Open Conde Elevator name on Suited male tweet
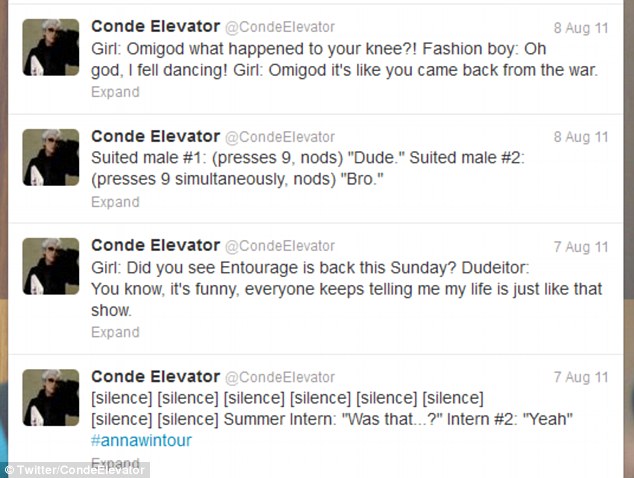The width and height of the screenshot is (634, 478). click(x=155, y=136)
